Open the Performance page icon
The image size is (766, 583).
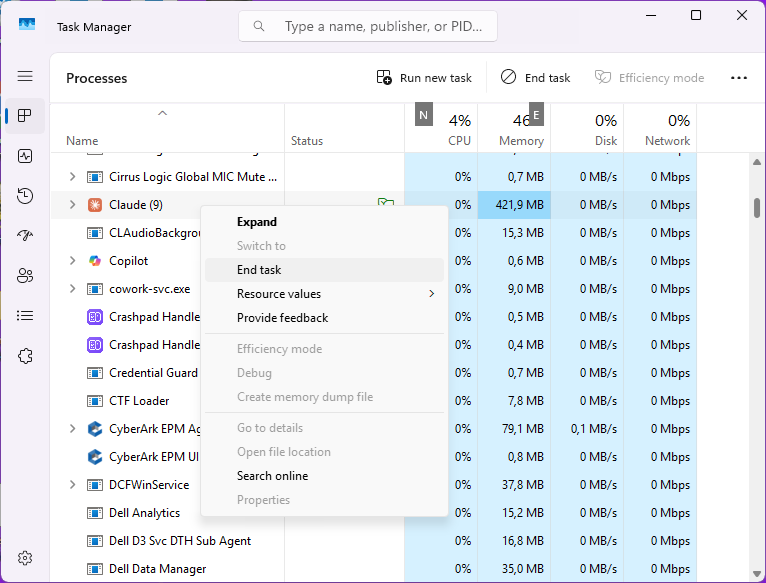tap(25, 156)
